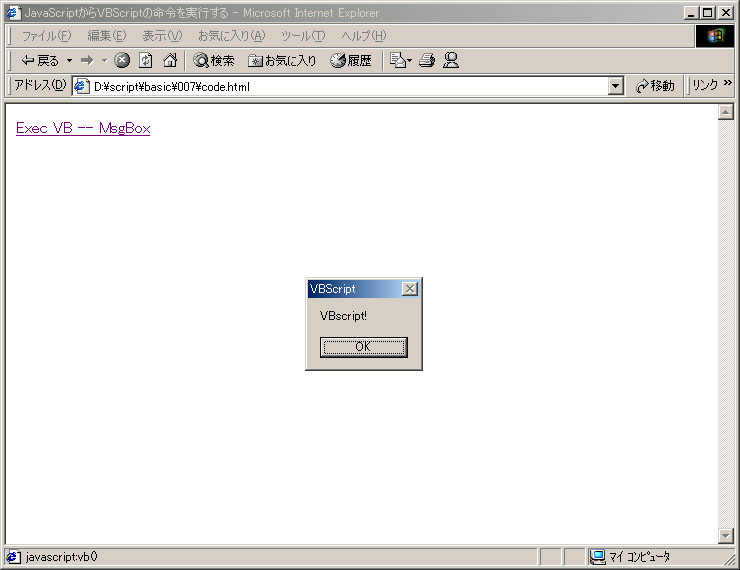Go to the home page icon

(170, 60)
